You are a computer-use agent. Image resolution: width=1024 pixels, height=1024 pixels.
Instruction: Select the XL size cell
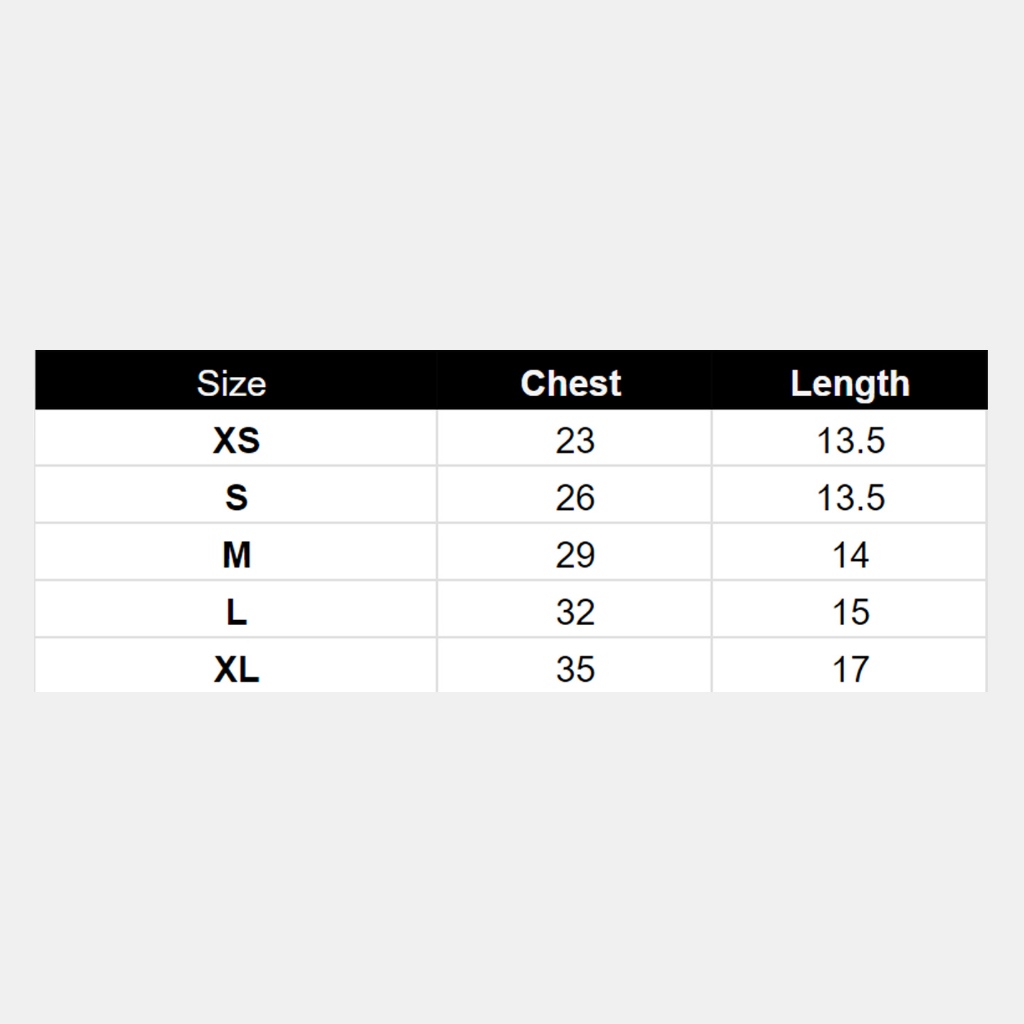coord(236,666)
